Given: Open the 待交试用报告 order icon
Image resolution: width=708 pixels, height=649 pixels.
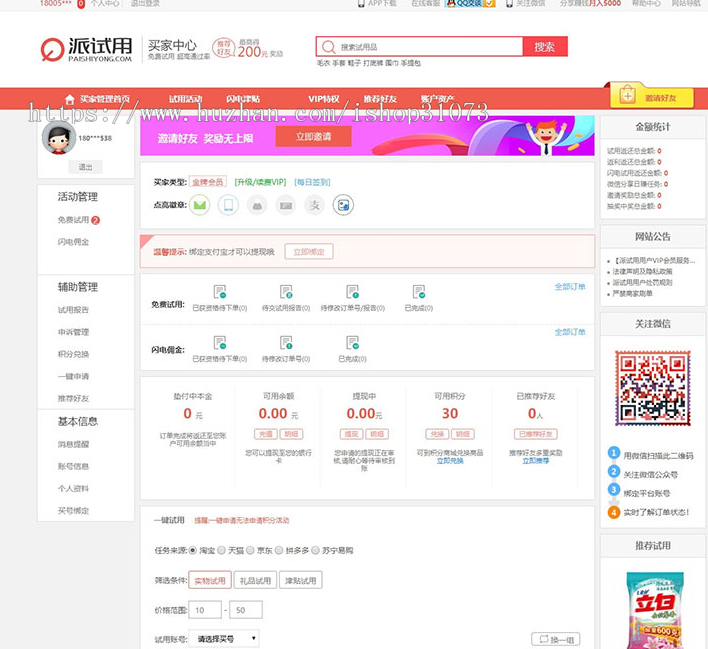Looking at the screenshot, I should (x=286, y=292).
